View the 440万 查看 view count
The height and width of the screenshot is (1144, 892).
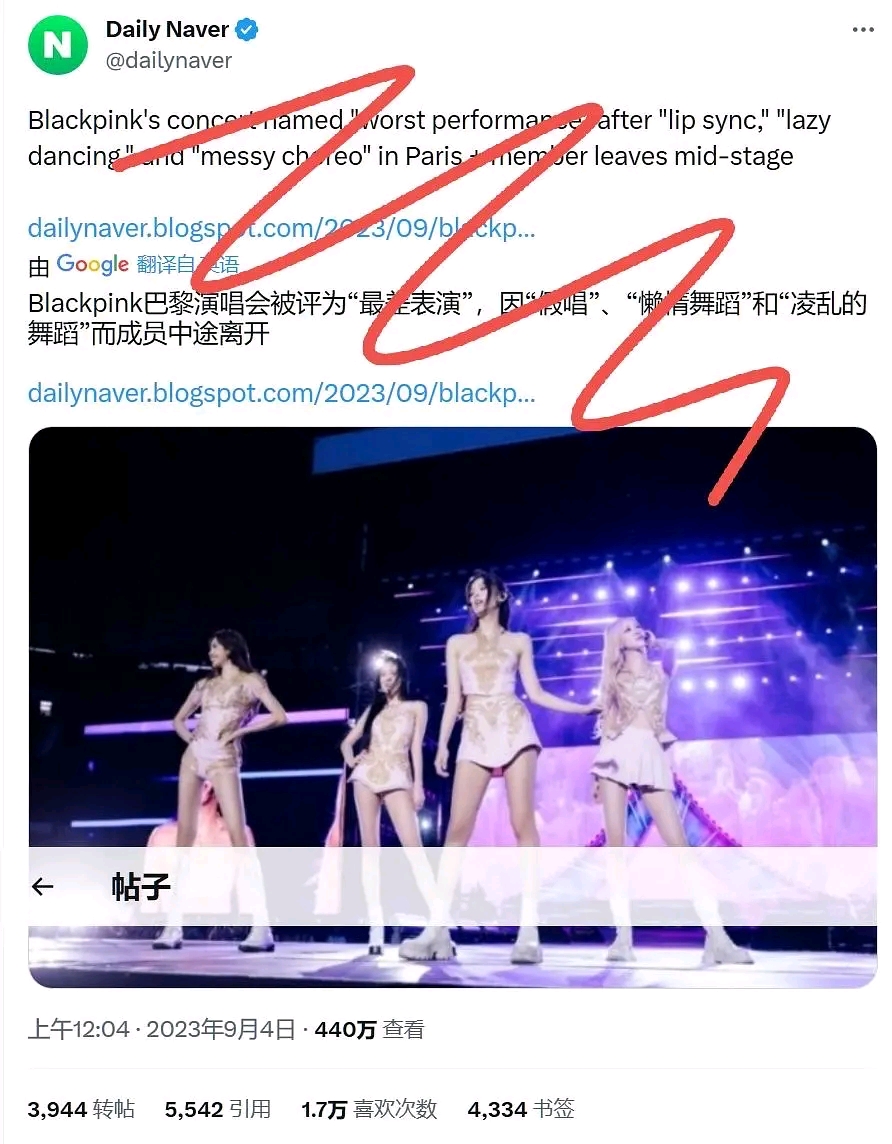click(369, 1029)
